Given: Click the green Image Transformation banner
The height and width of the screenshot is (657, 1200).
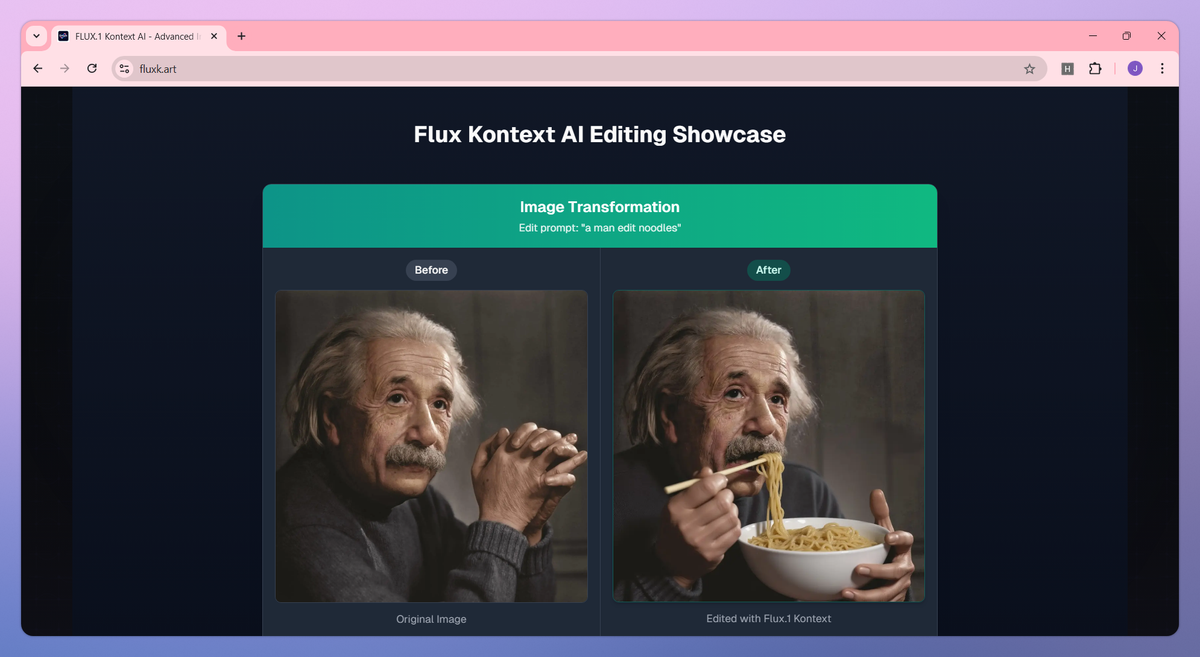Looking at the screenshot, I should pos(600,215).
